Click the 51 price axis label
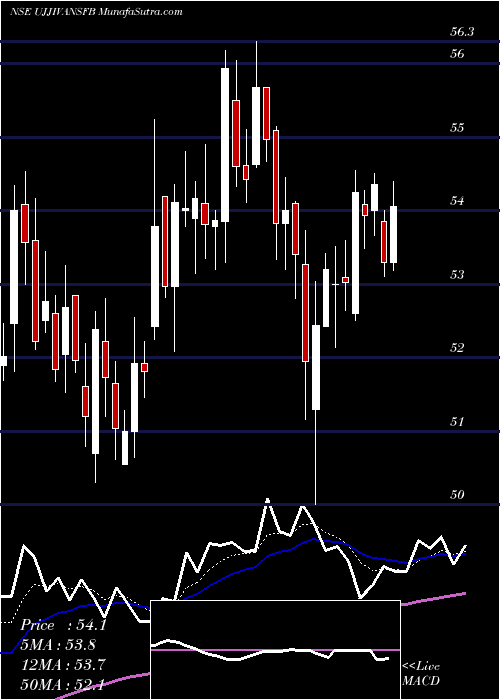Screen dimensions: 500x700 457,421
